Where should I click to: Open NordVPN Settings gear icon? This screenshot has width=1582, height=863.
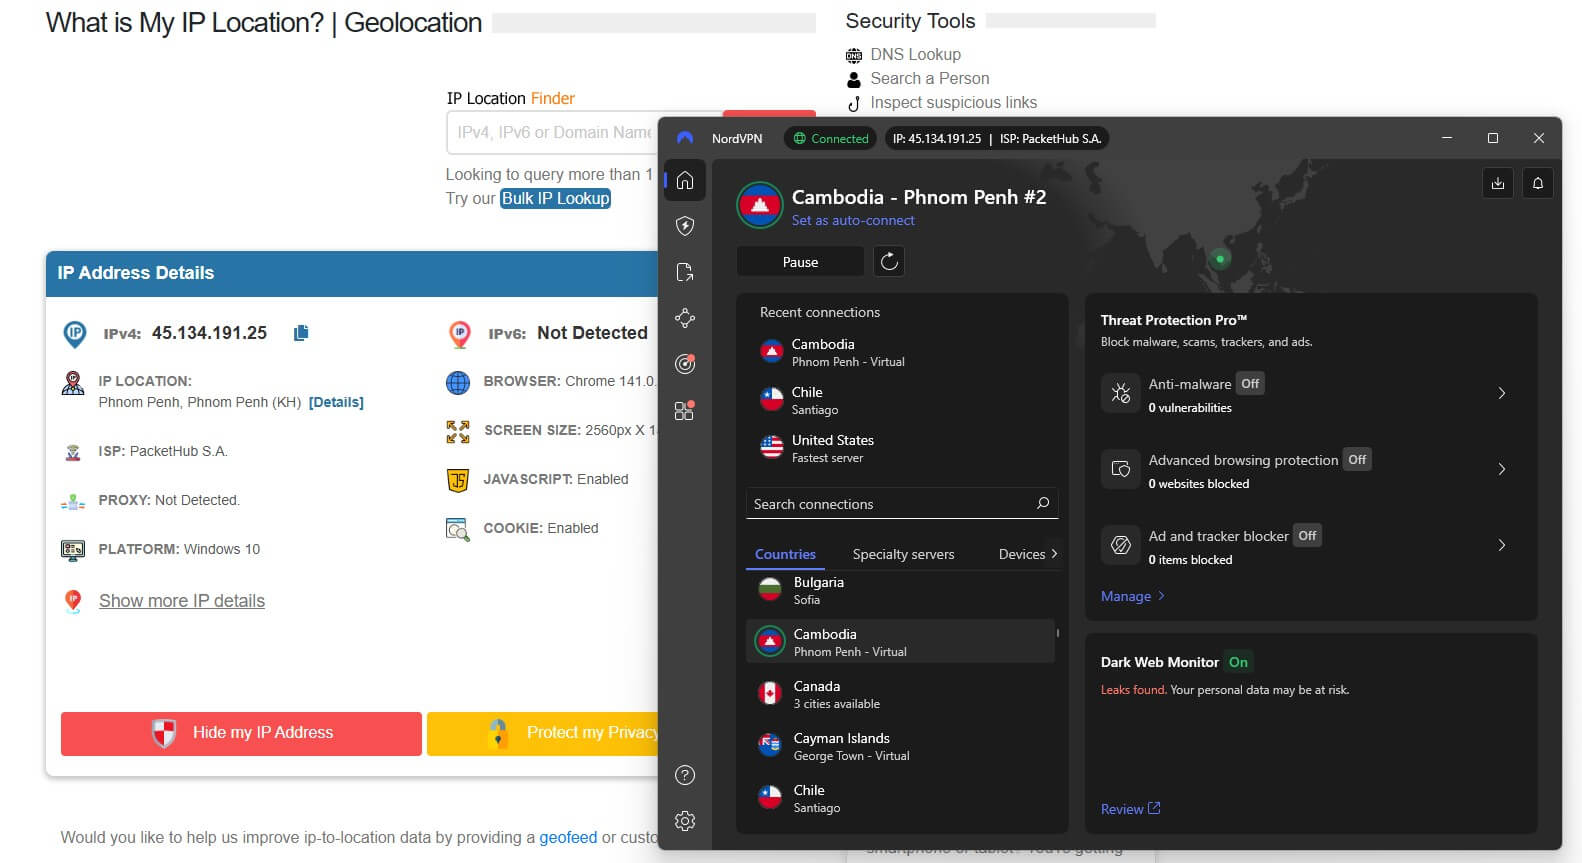click(x=685, y=821)
